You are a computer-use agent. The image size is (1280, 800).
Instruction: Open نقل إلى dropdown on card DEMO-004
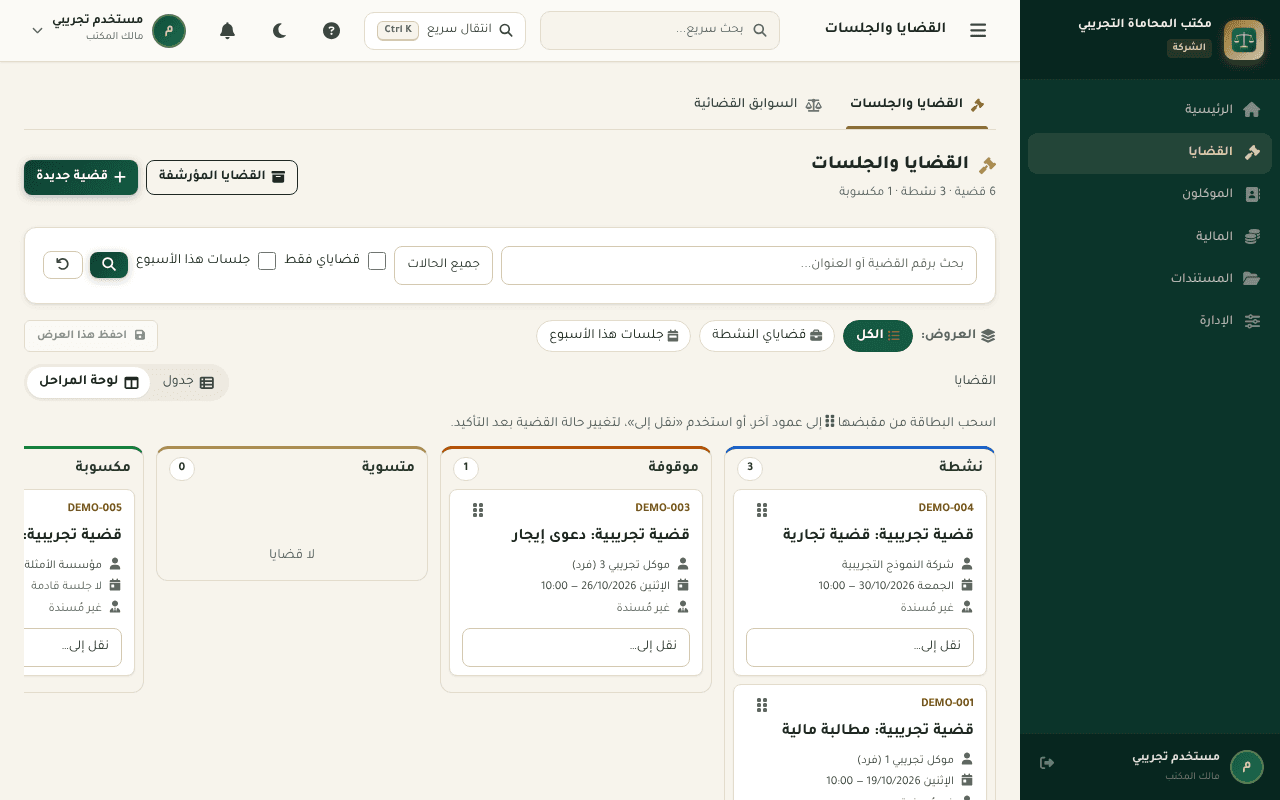860,647
